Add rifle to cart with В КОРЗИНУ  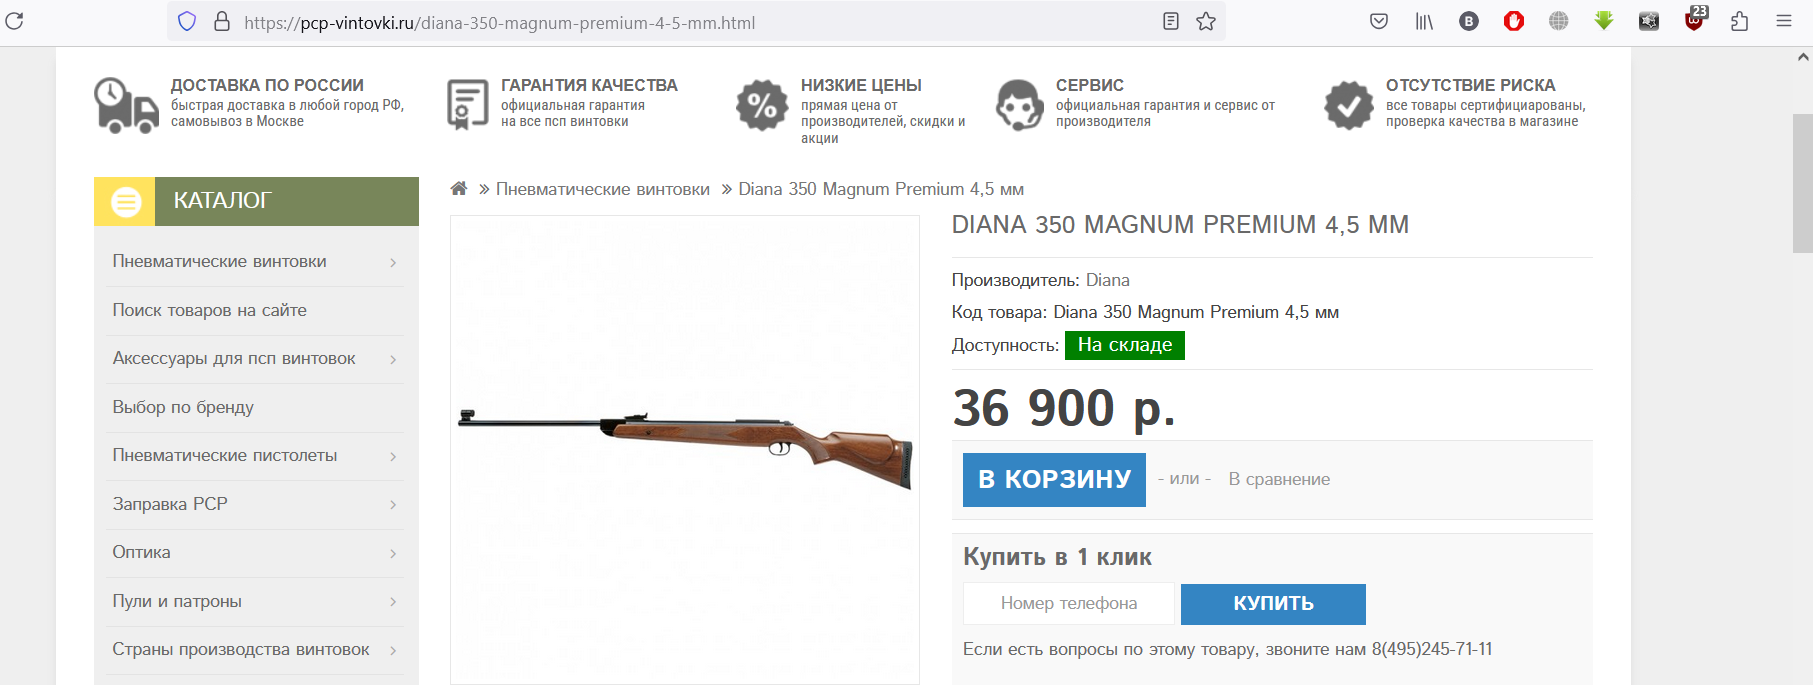(x=1054, y=480)
